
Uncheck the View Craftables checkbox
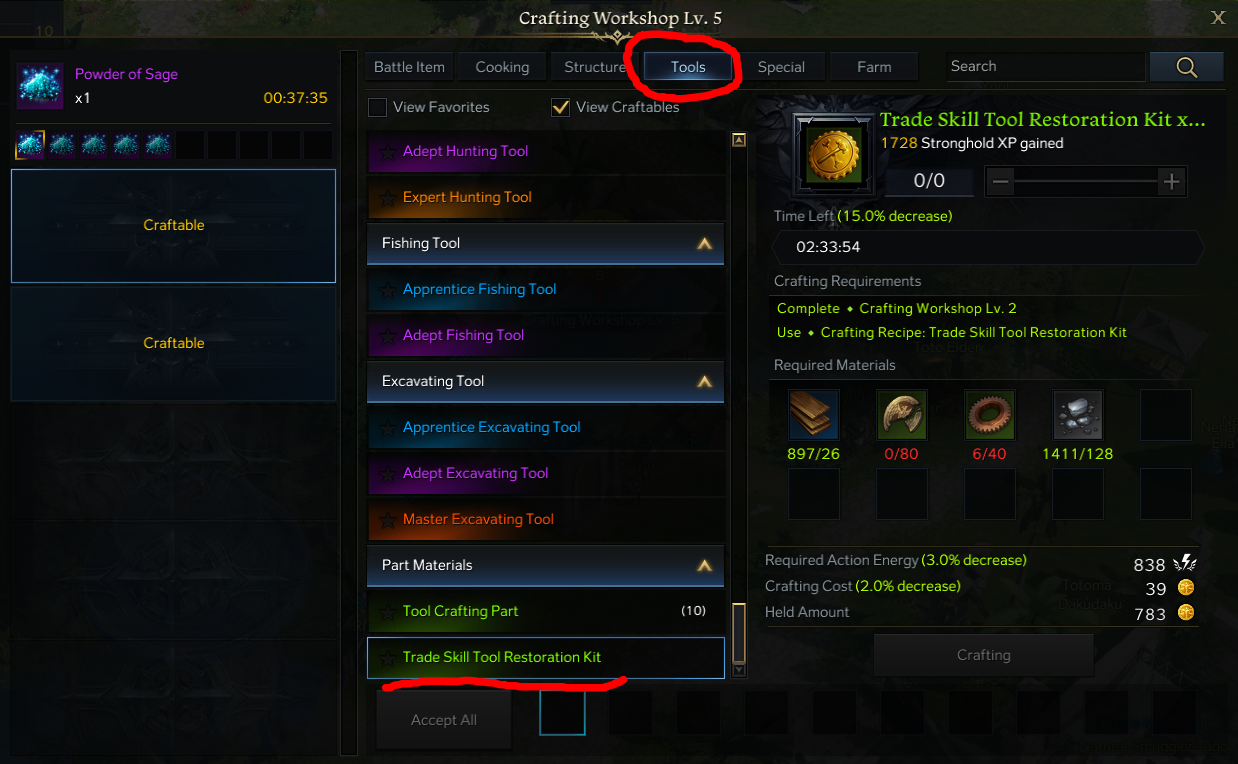561,107
